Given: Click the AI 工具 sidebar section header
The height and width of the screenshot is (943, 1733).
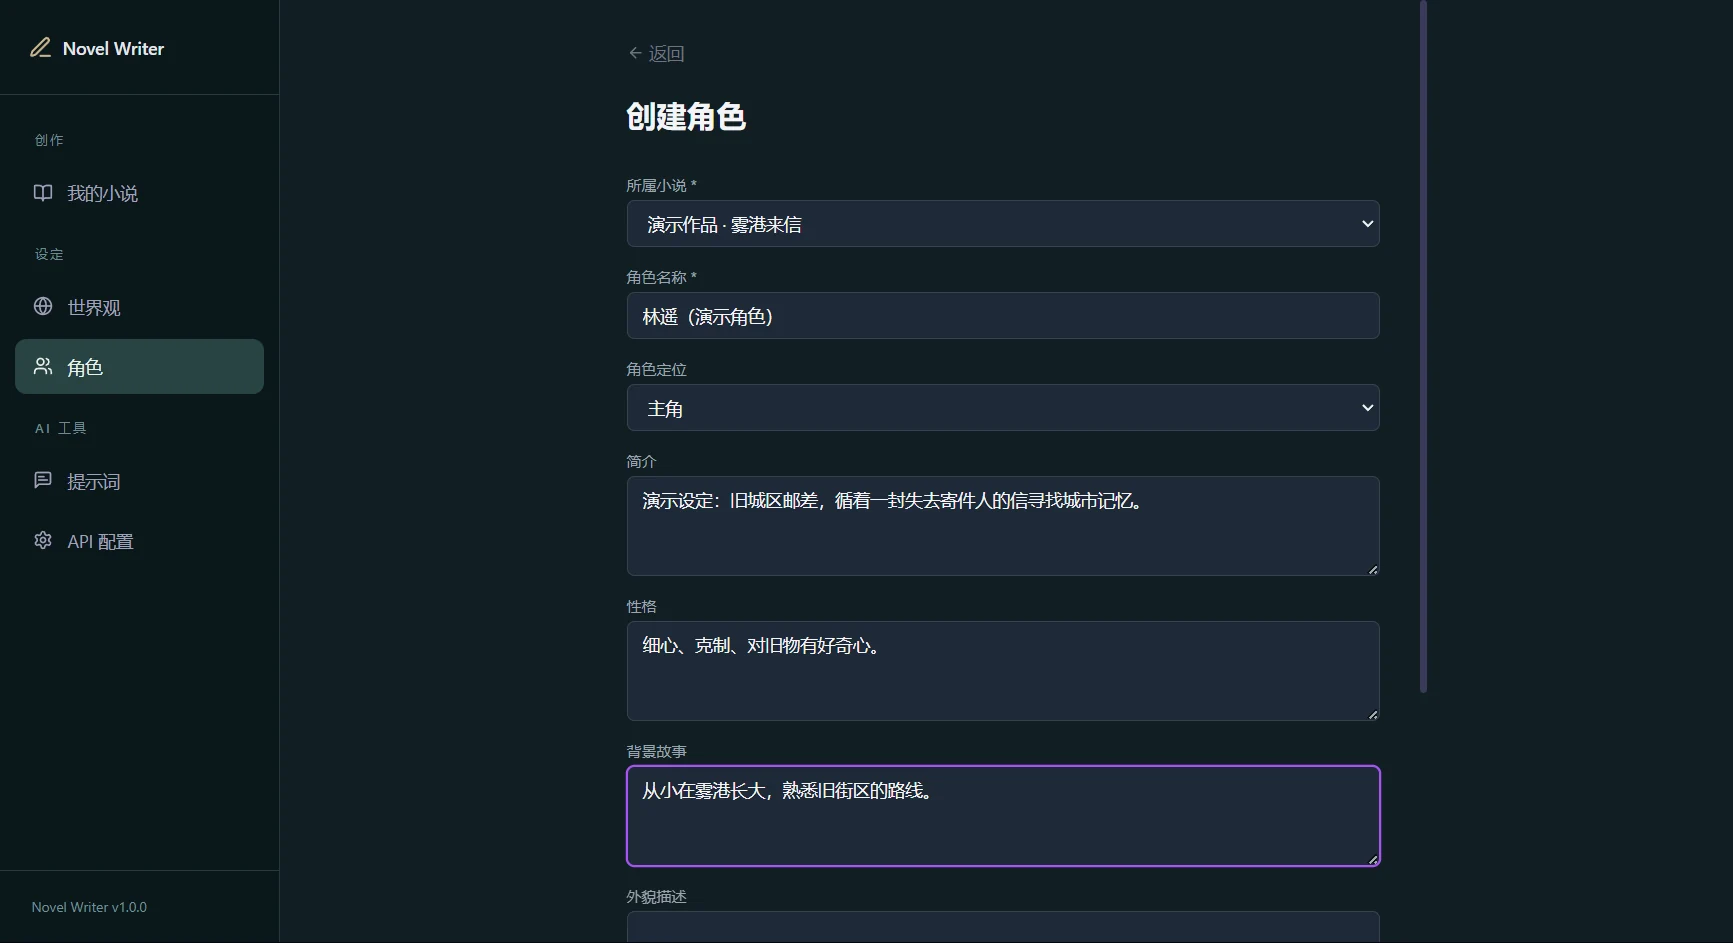Looking at the screenshot, I should coord(61,428).
